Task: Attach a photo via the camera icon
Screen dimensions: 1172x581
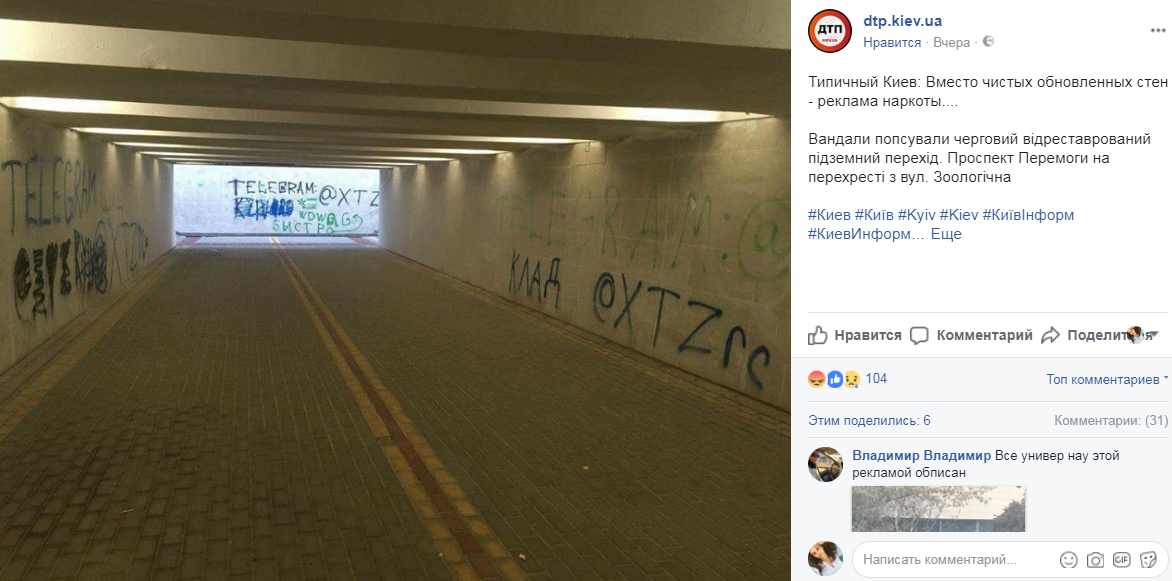Action: (1095, 559)
